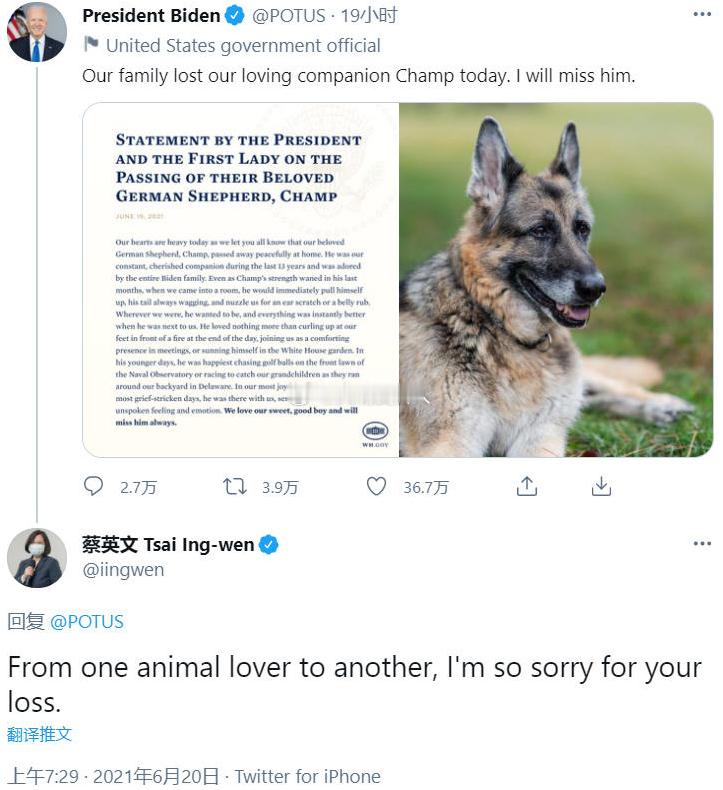The image size is (723, 790).
Task: Click the blue verified badge beside the top account name
Action: pos(234,15)
